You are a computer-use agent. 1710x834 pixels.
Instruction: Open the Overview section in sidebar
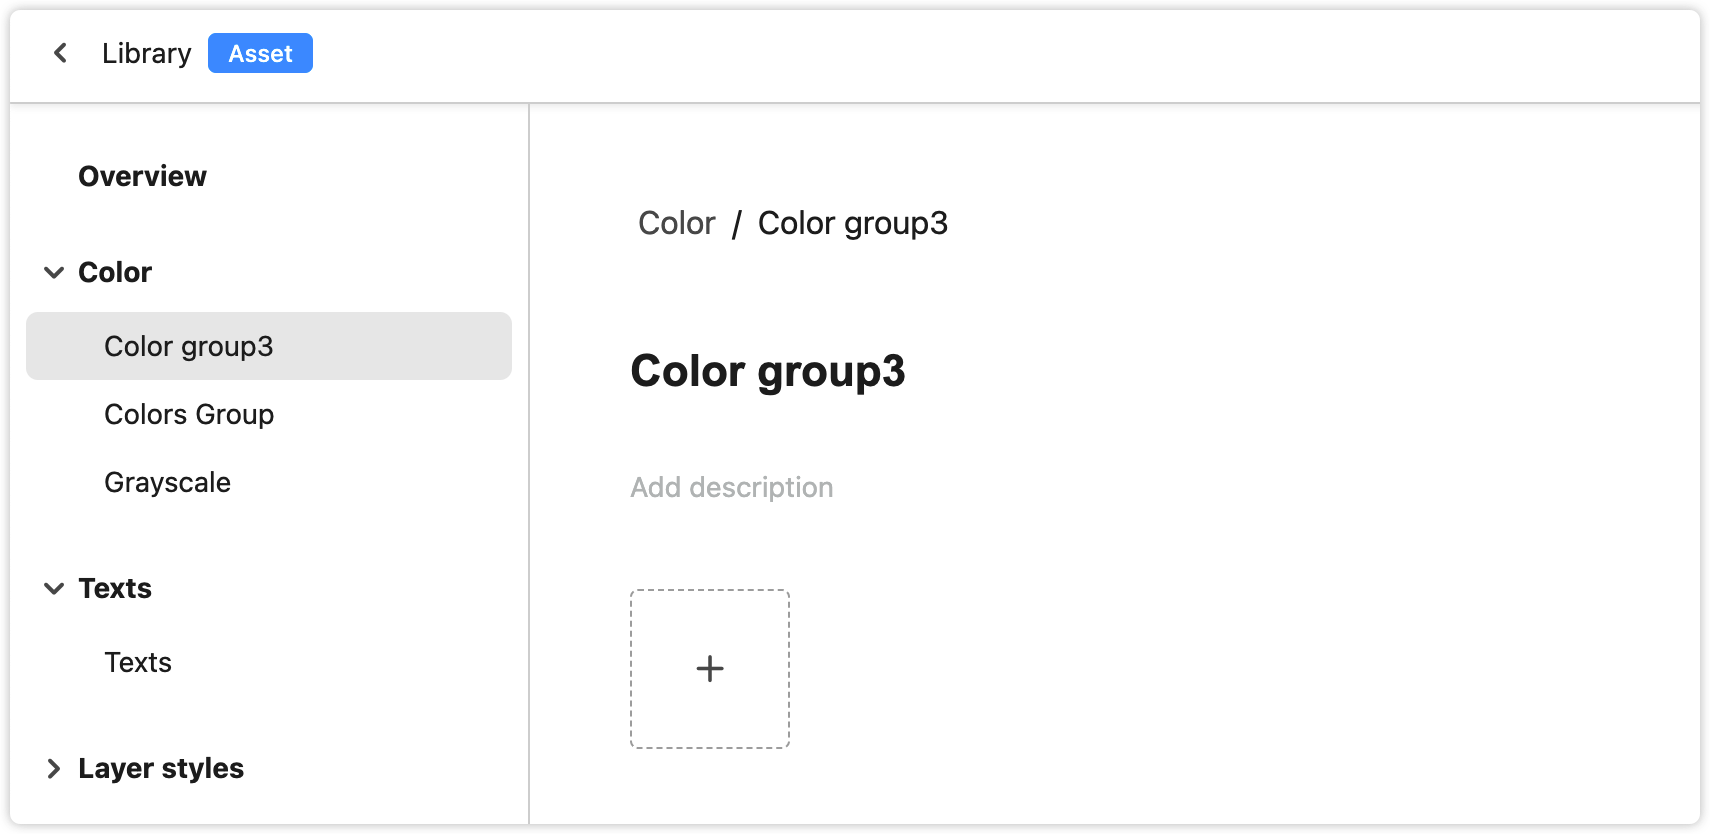(x=142, y=176)
